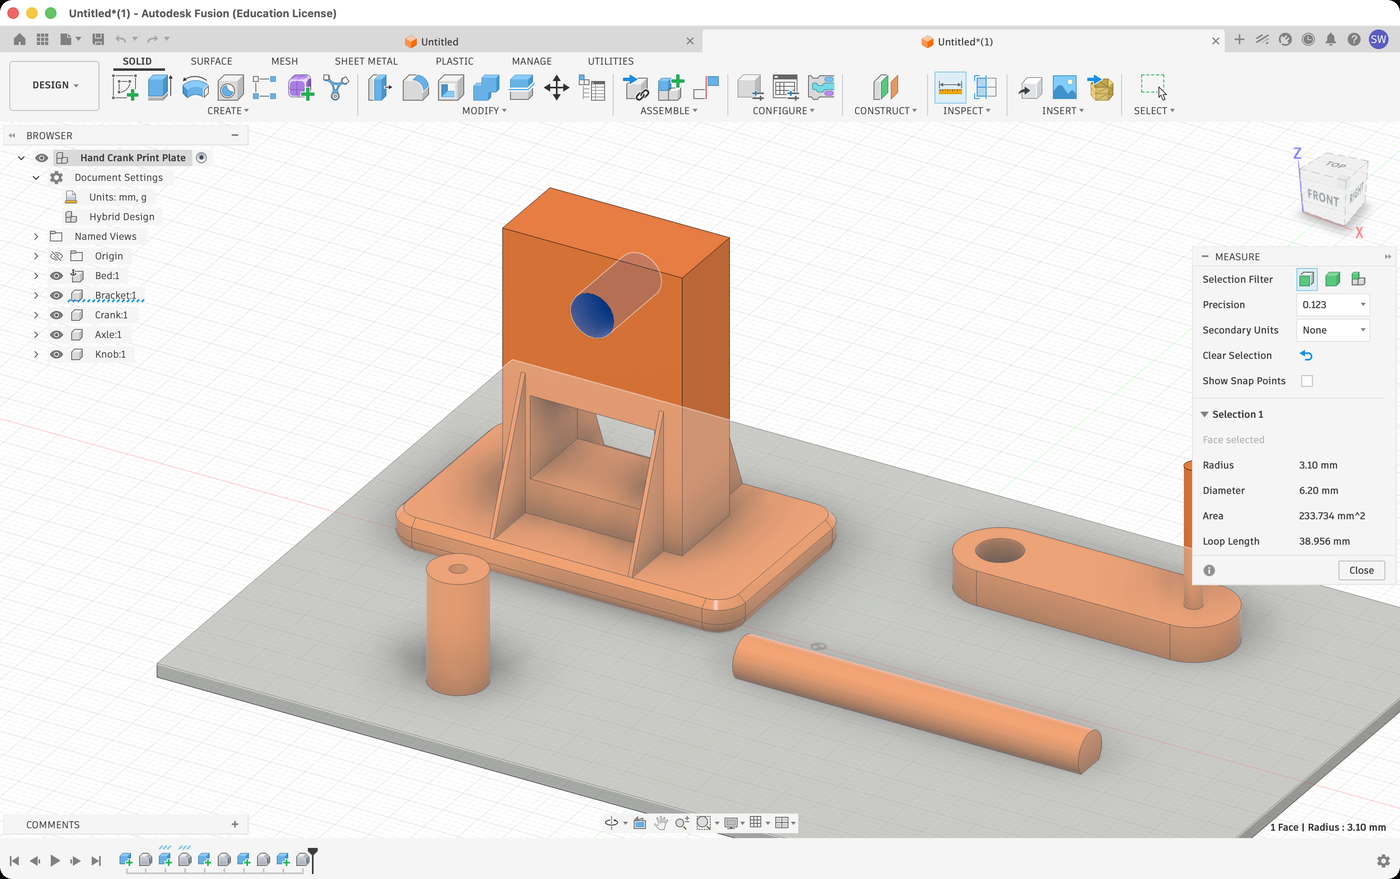Open the Orbit navigation tool
Viewport: 1400px width, 879px height.
611,823
